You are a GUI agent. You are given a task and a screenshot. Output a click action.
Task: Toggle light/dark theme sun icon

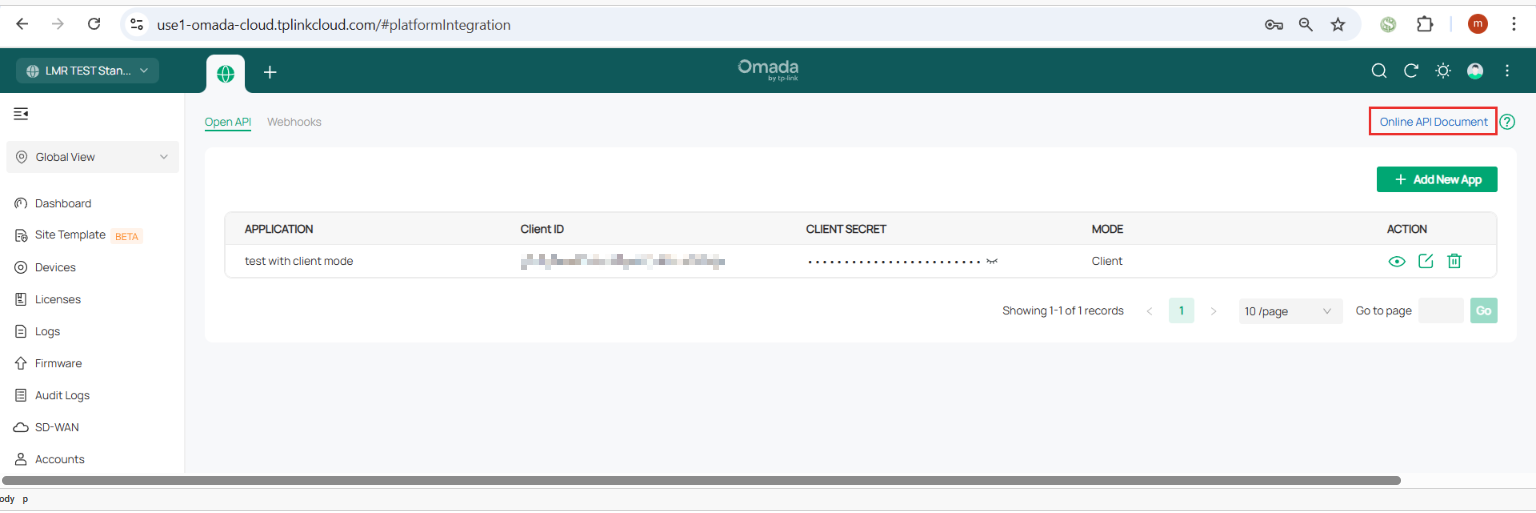click(x=1443, y=71)
